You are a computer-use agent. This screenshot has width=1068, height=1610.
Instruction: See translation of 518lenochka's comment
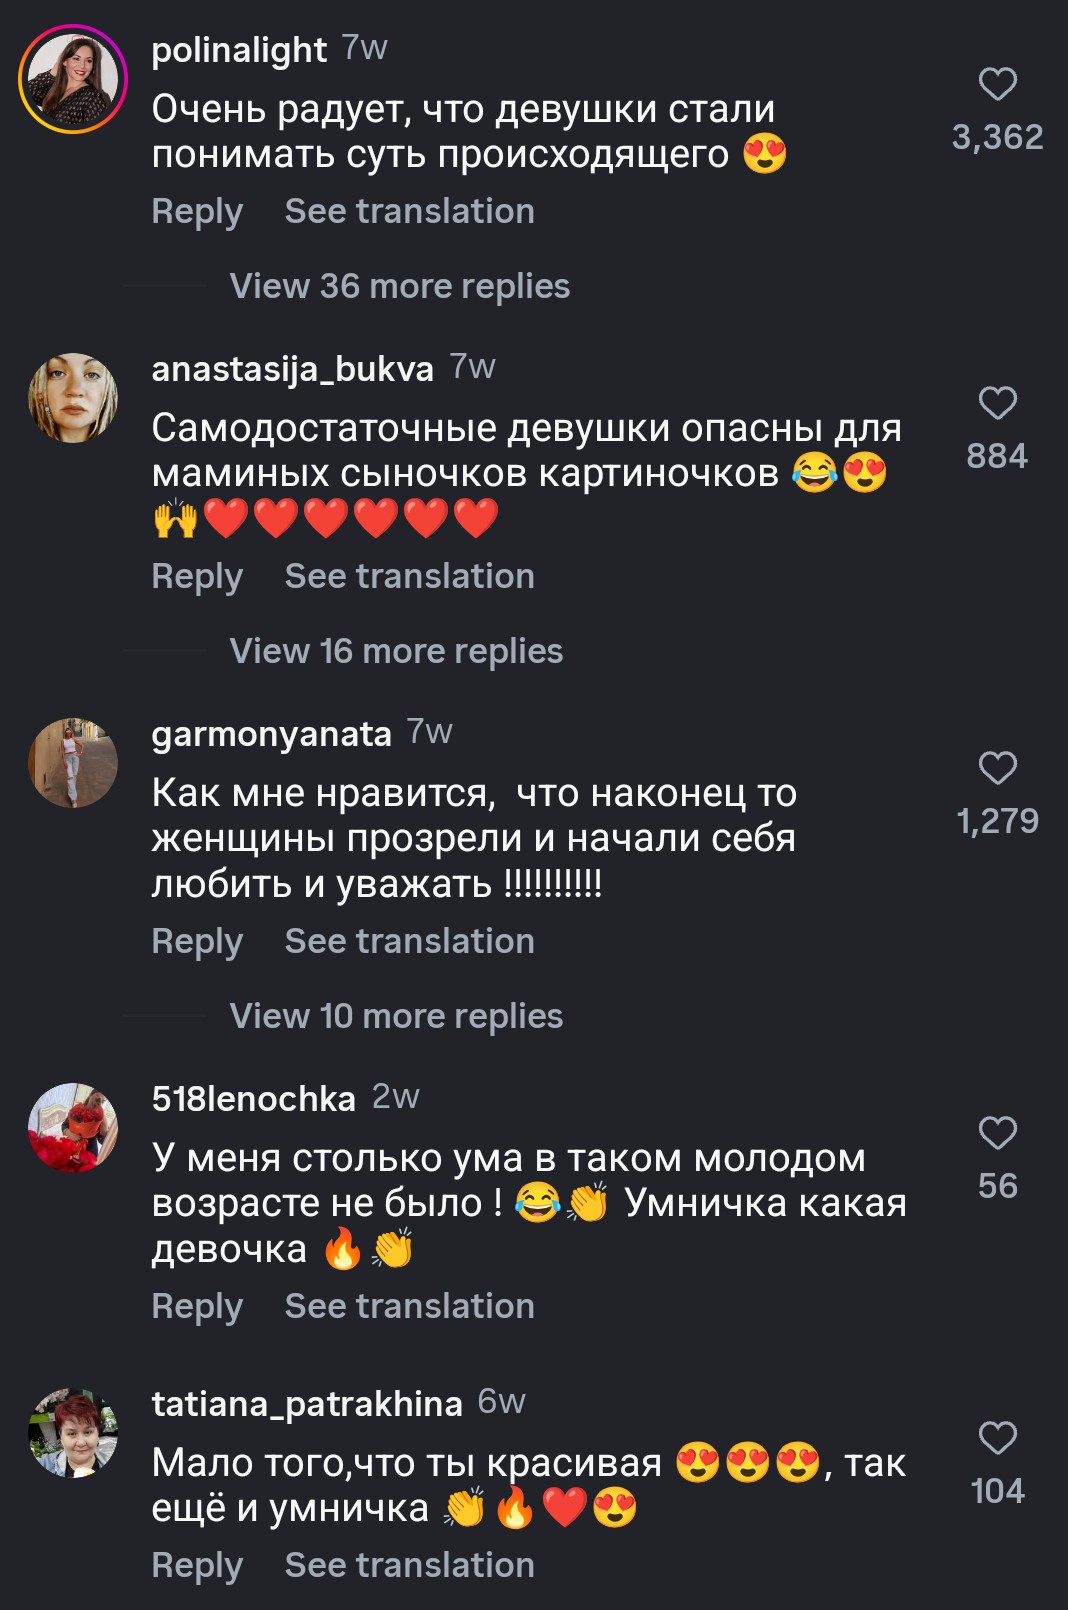pyautogui.click(x=409, y=1307)
